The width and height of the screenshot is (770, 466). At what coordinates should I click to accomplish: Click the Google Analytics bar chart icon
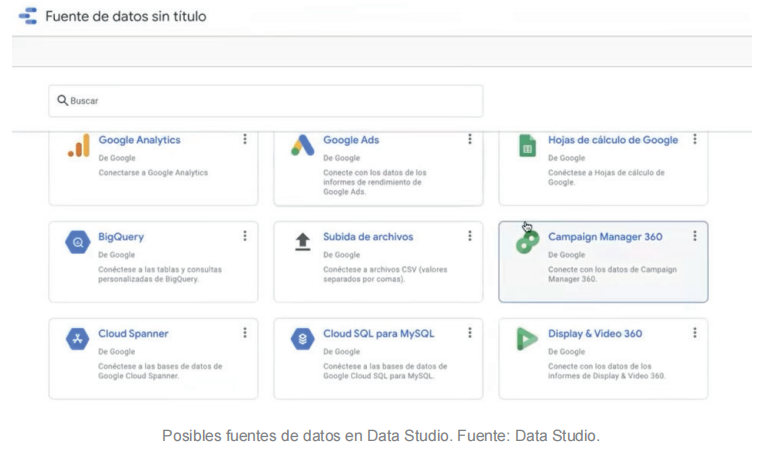click(79, 145)
